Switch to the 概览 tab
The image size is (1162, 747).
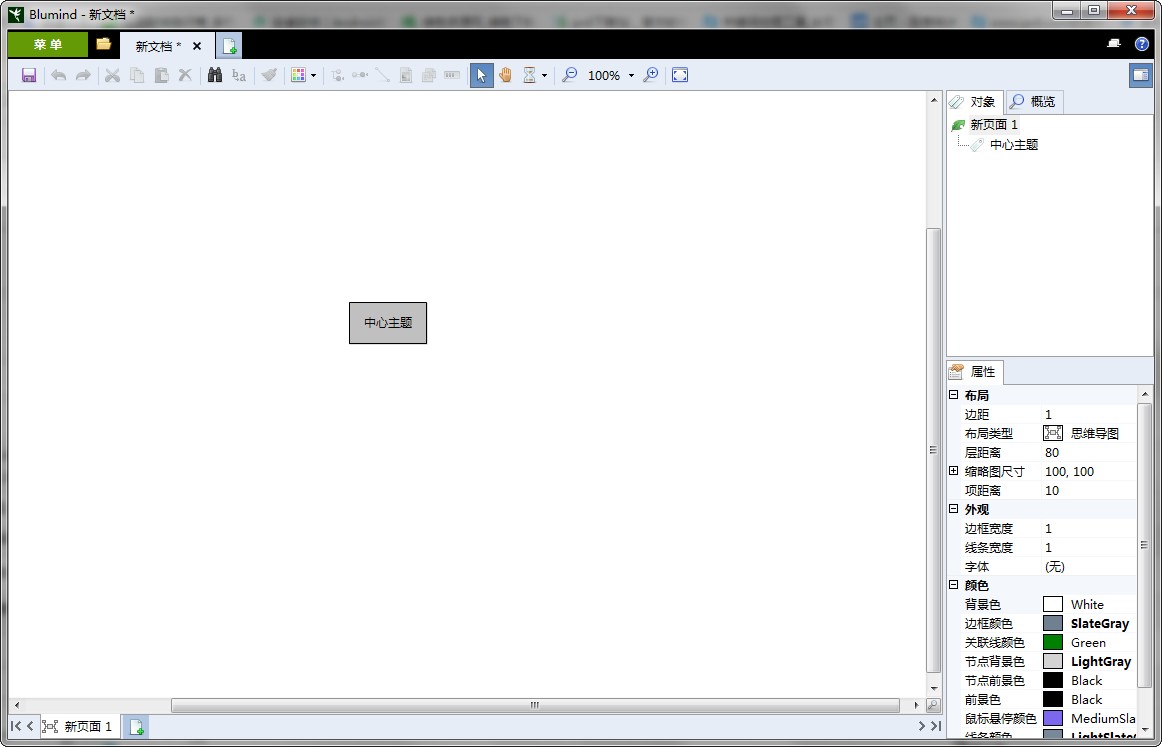tap(1033, 101)
